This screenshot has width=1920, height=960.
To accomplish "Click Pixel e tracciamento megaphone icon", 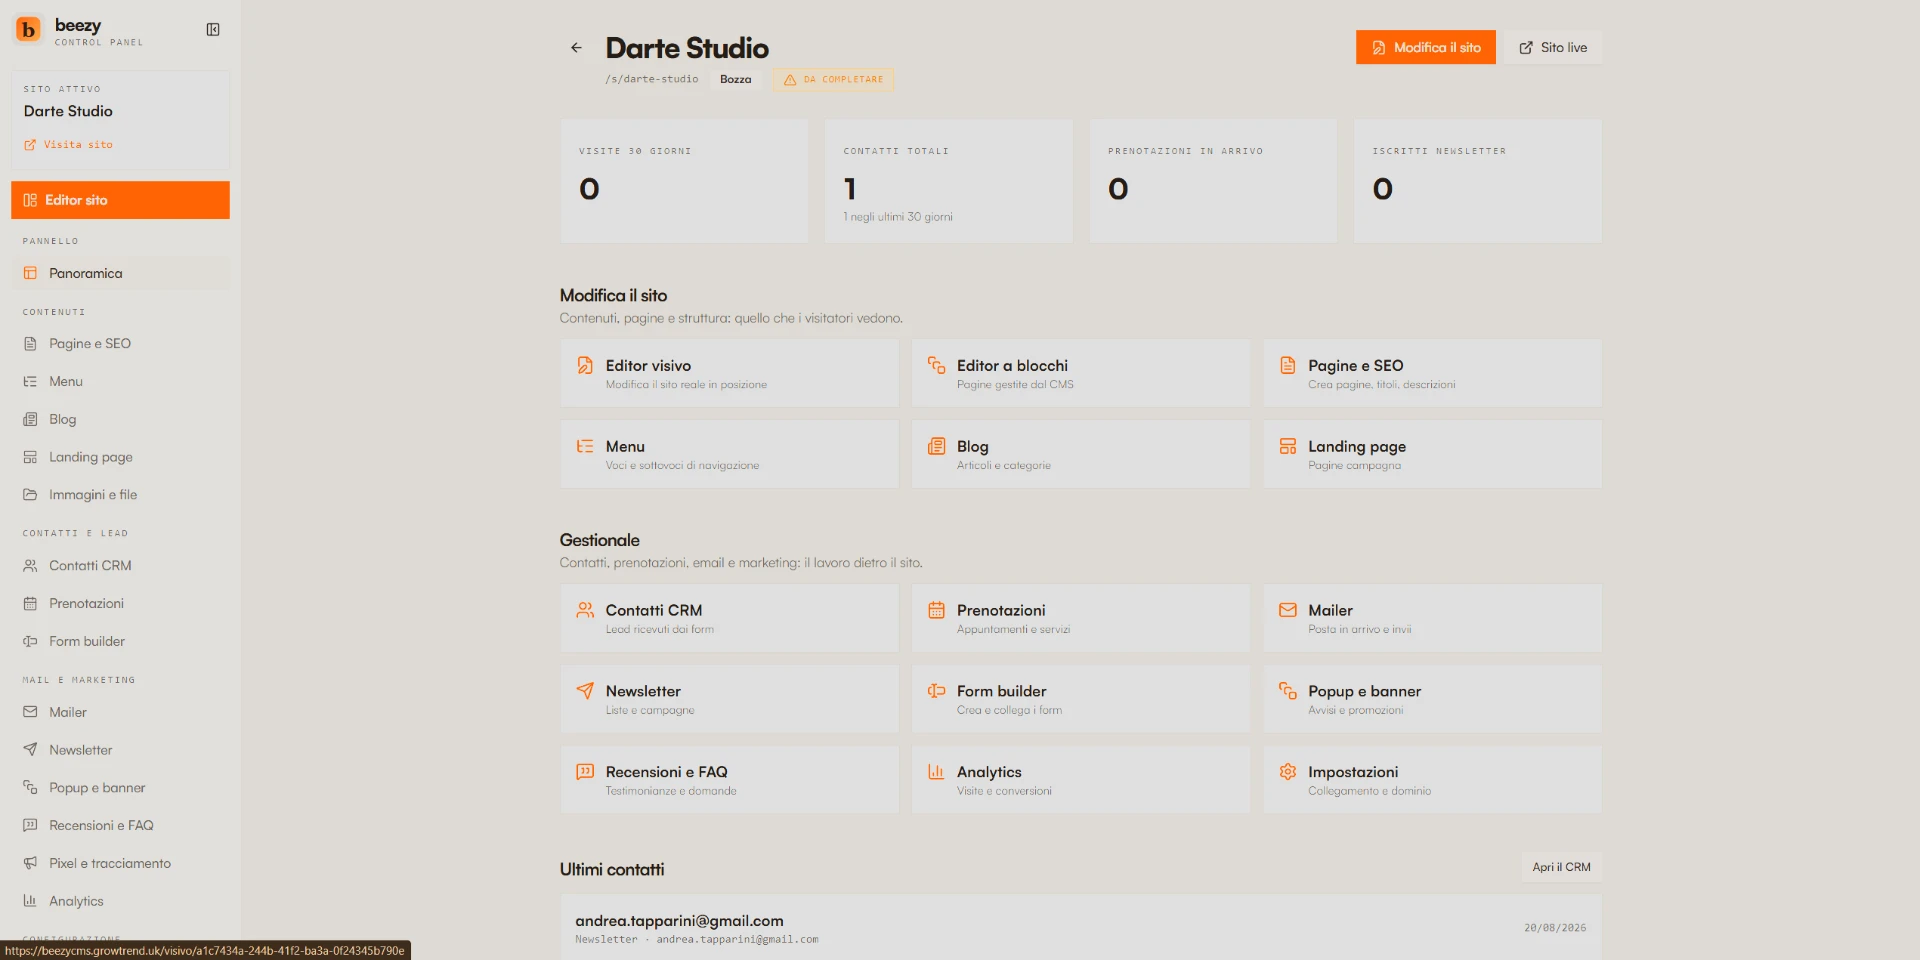I will click(x=30, y=864).
